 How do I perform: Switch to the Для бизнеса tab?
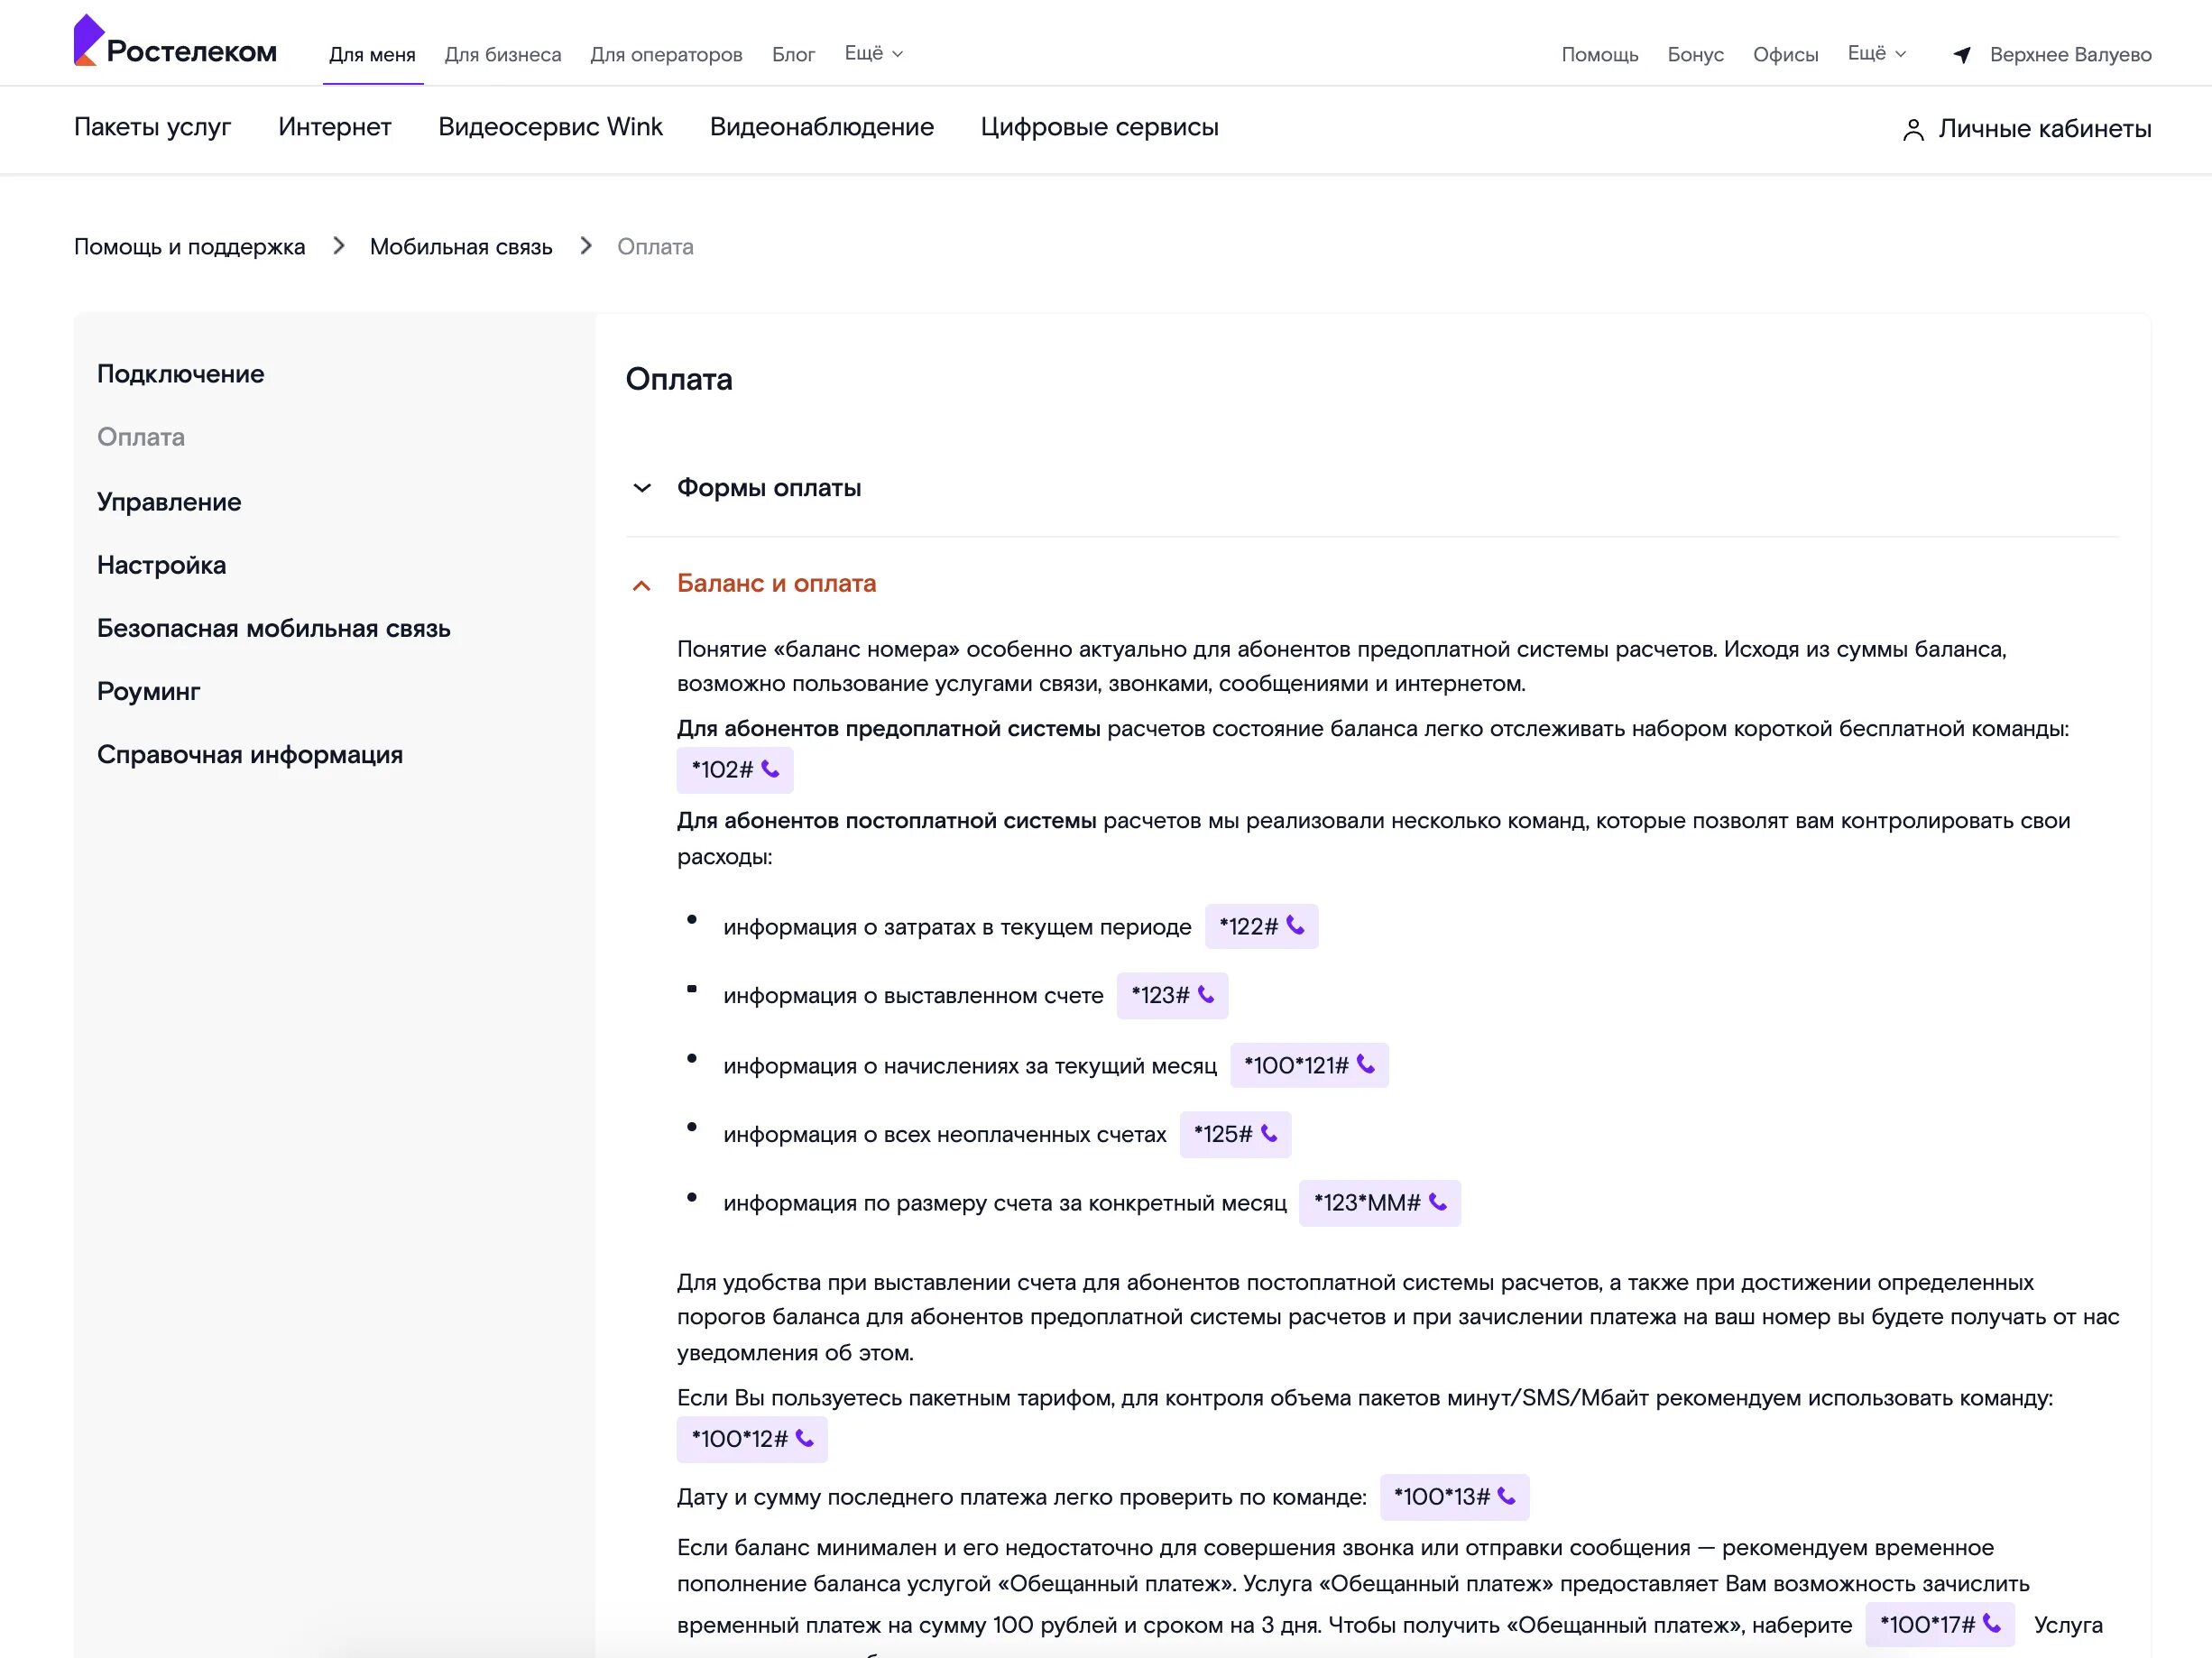coord(503,55)
